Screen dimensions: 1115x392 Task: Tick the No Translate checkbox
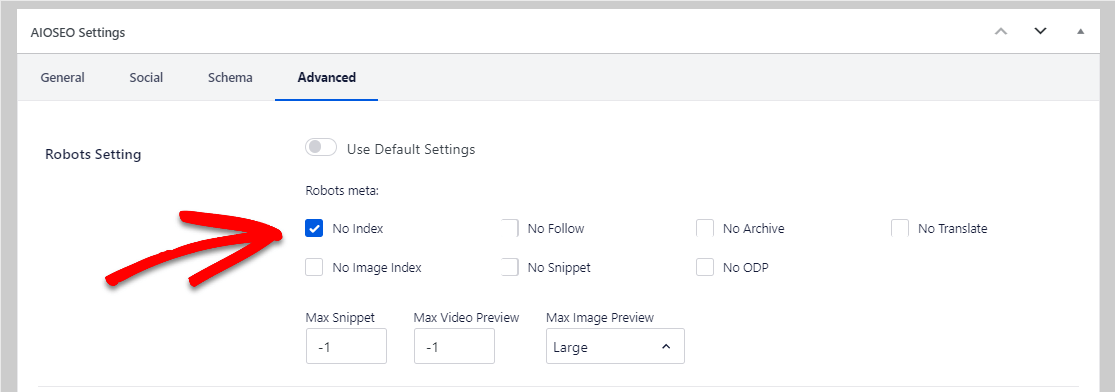point(900,228)
